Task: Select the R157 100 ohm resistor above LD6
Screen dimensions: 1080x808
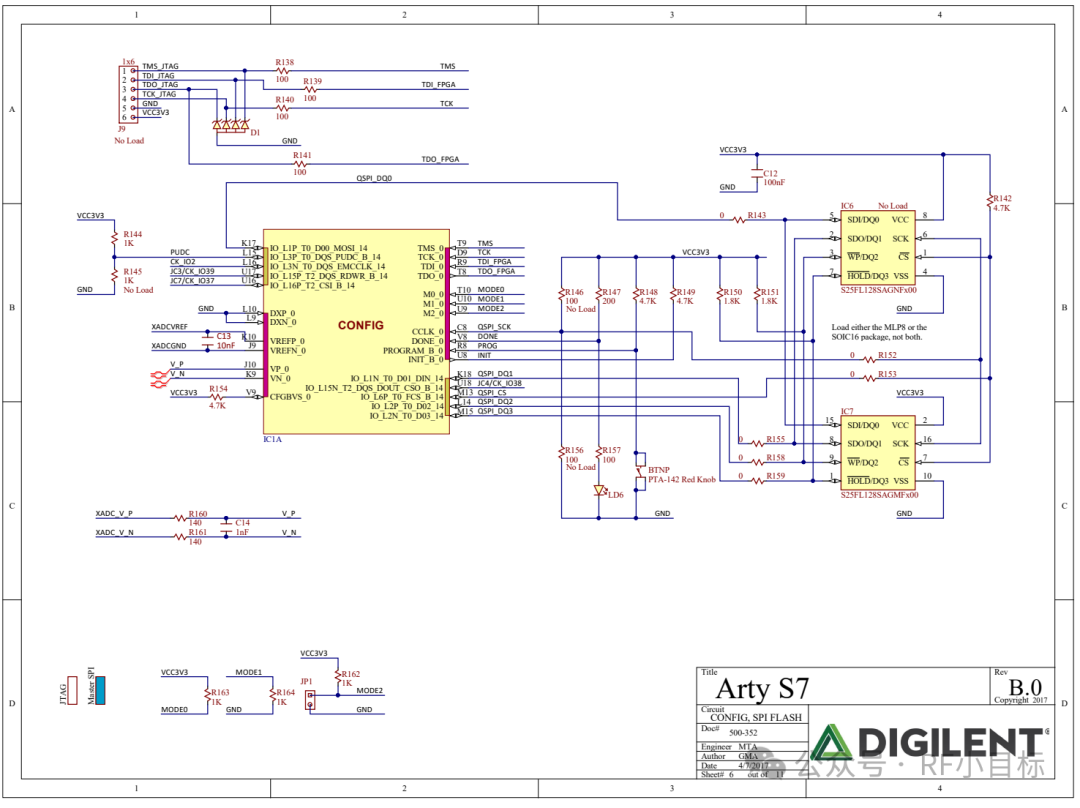Action: [x=599, y=453]
